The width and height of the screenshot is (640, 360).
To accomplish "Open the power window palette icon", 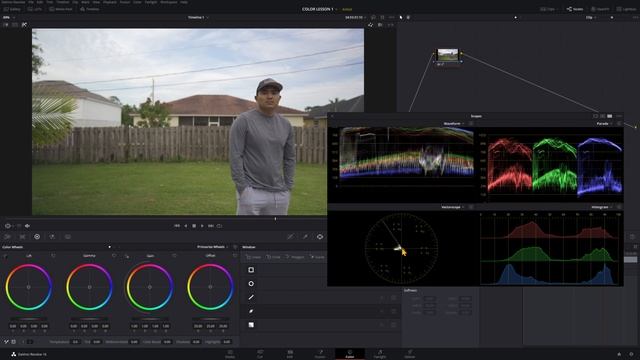I will click(x=320, y=237).
